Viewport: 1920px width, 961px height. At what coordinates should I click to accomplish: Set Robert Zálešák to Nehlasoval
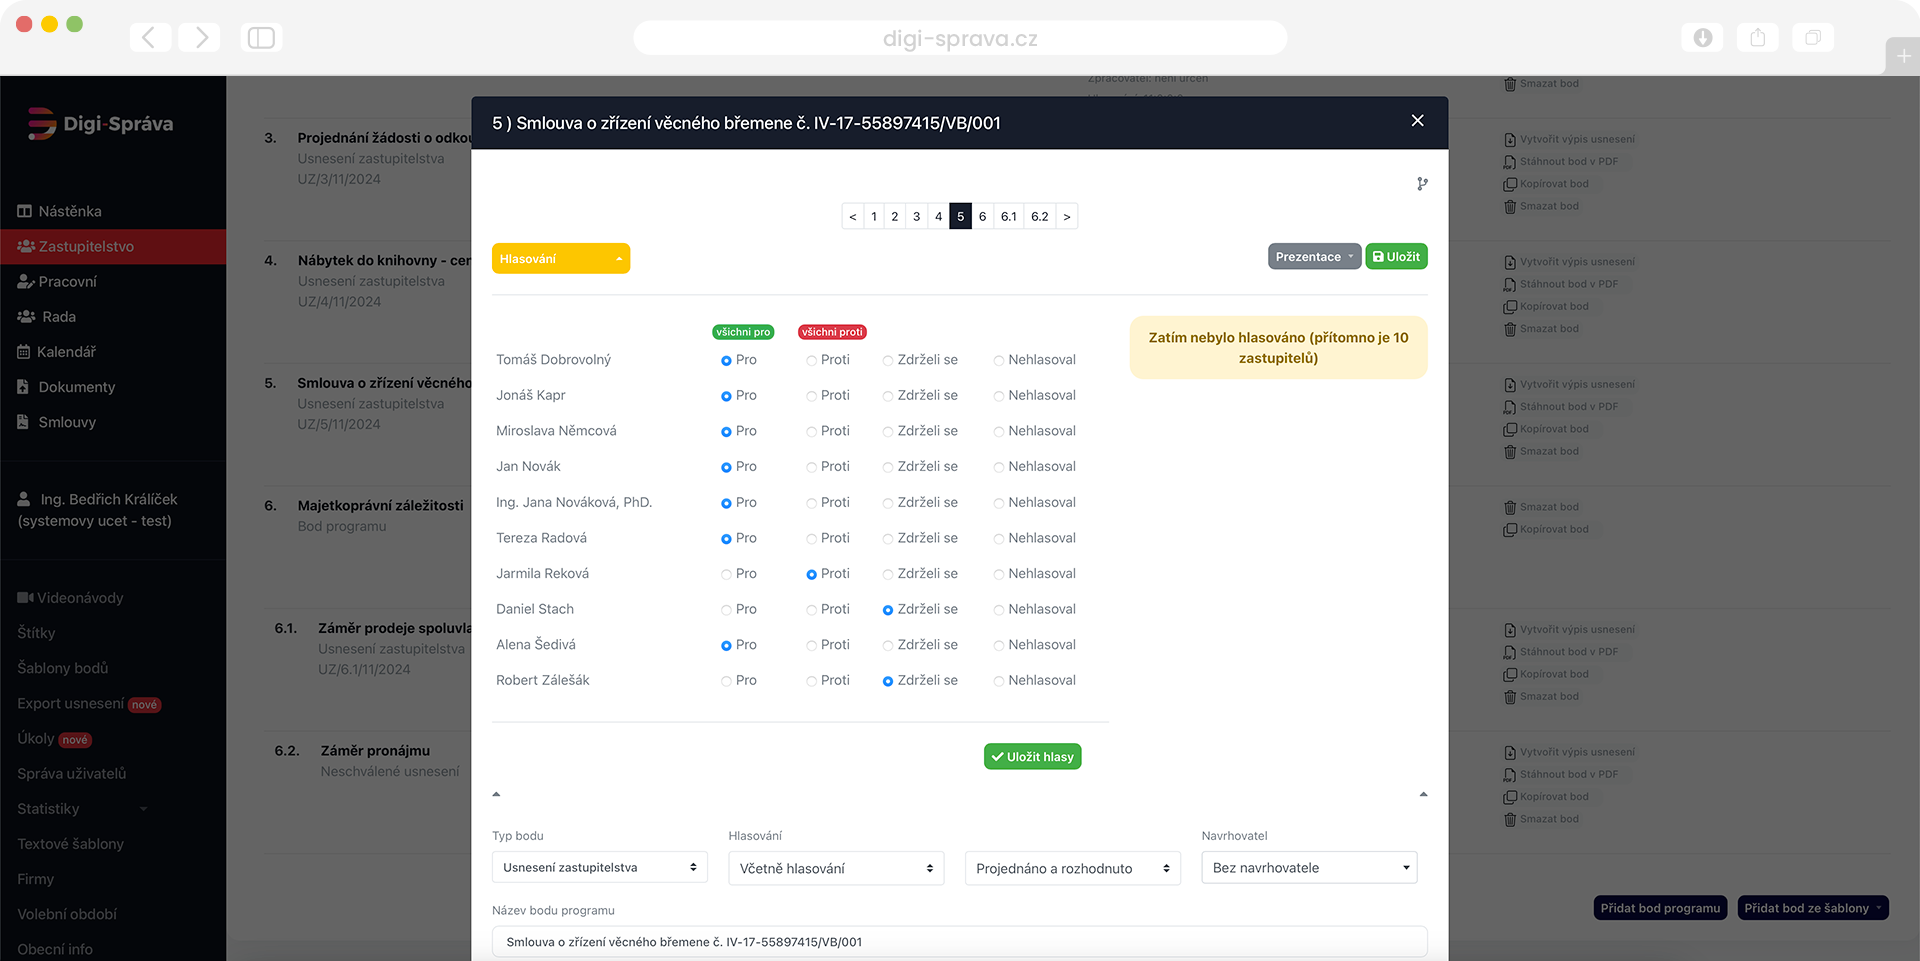point(999,682)
